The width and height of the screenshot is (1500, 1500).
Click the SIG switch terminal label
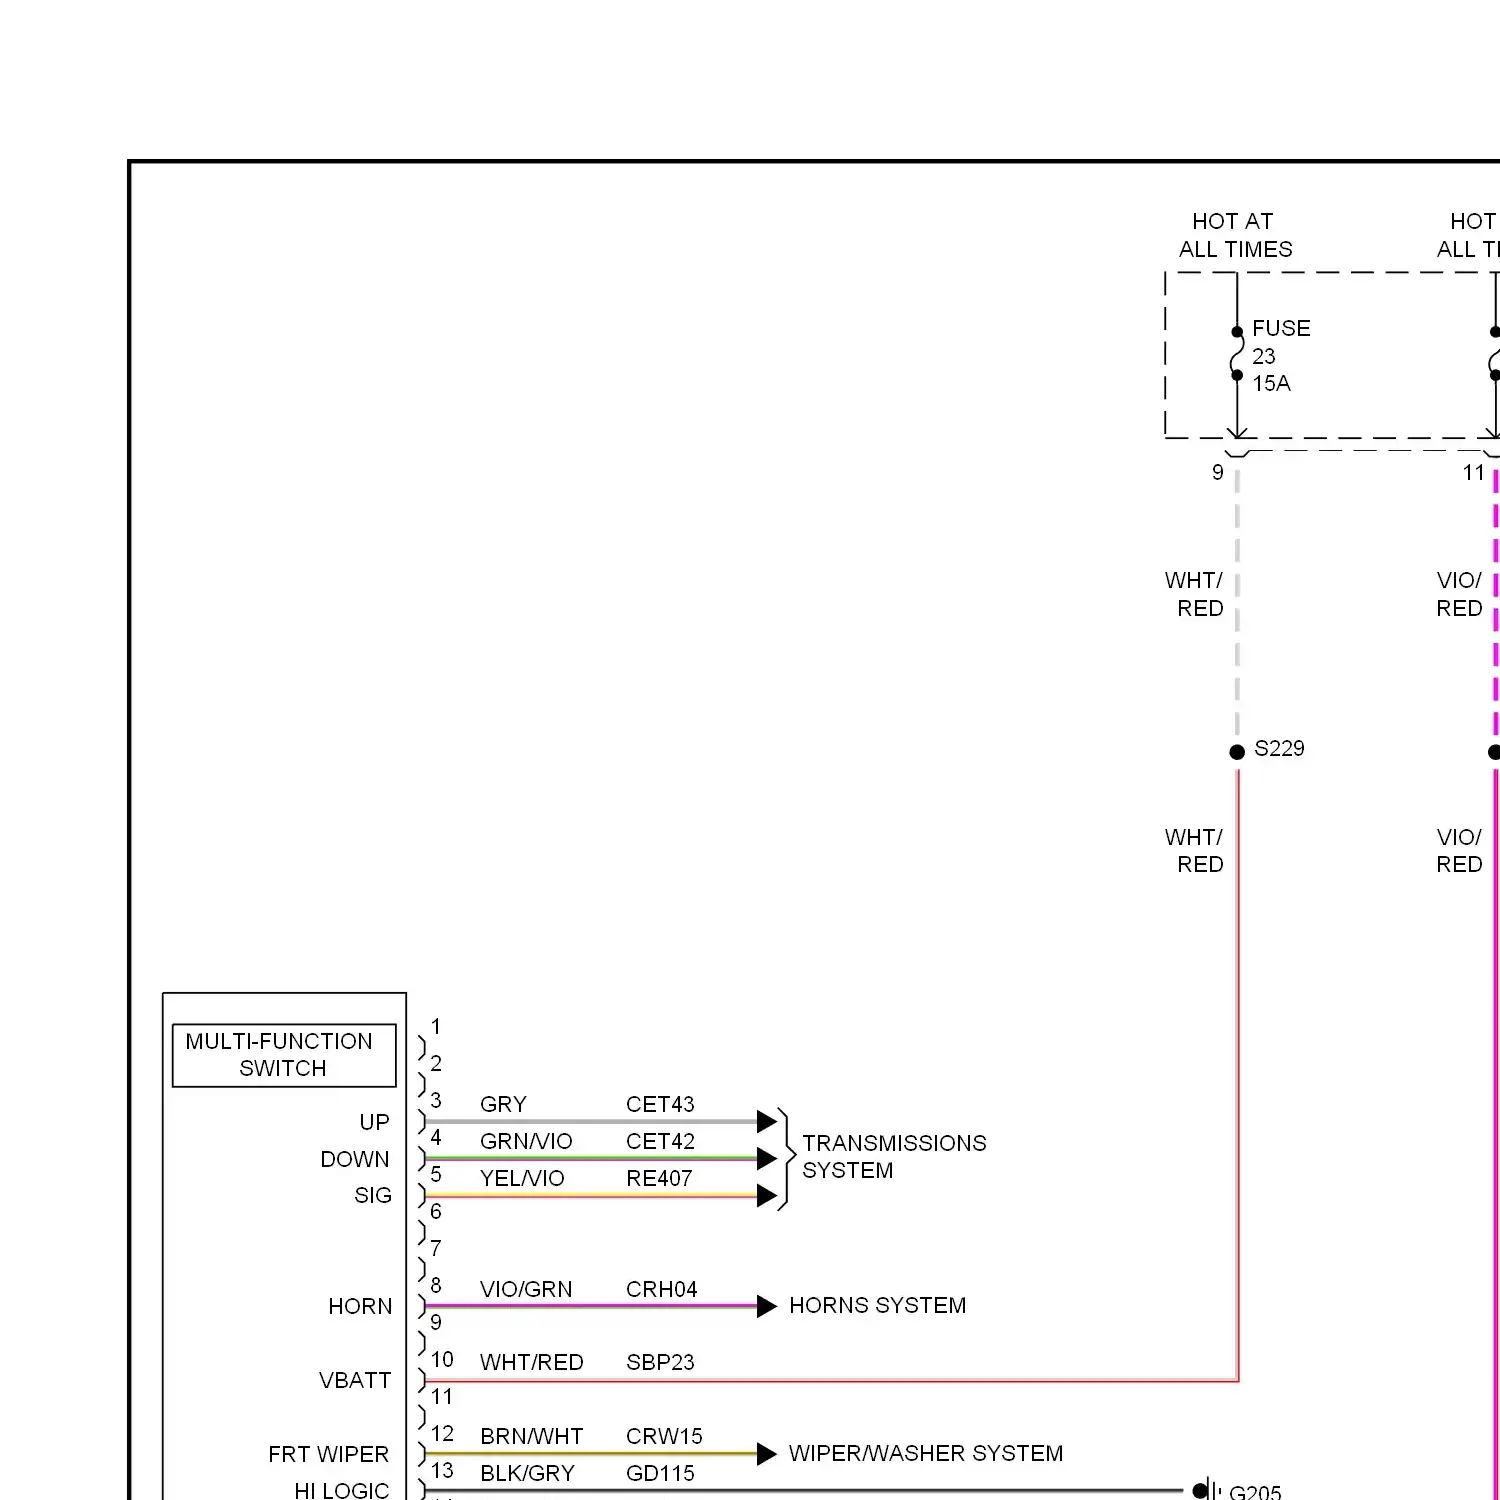[x=373, y=1195]
